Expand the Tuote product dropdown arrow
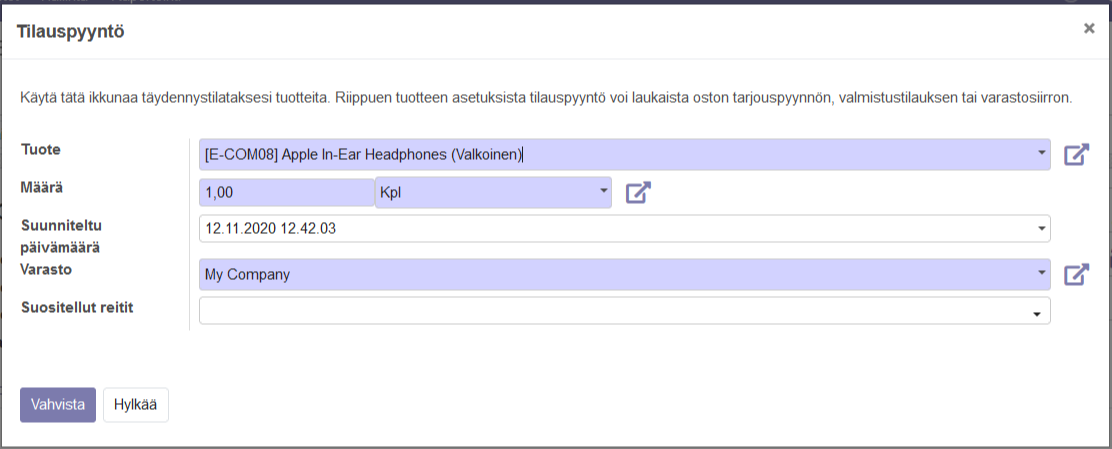 click(1041, 153)
